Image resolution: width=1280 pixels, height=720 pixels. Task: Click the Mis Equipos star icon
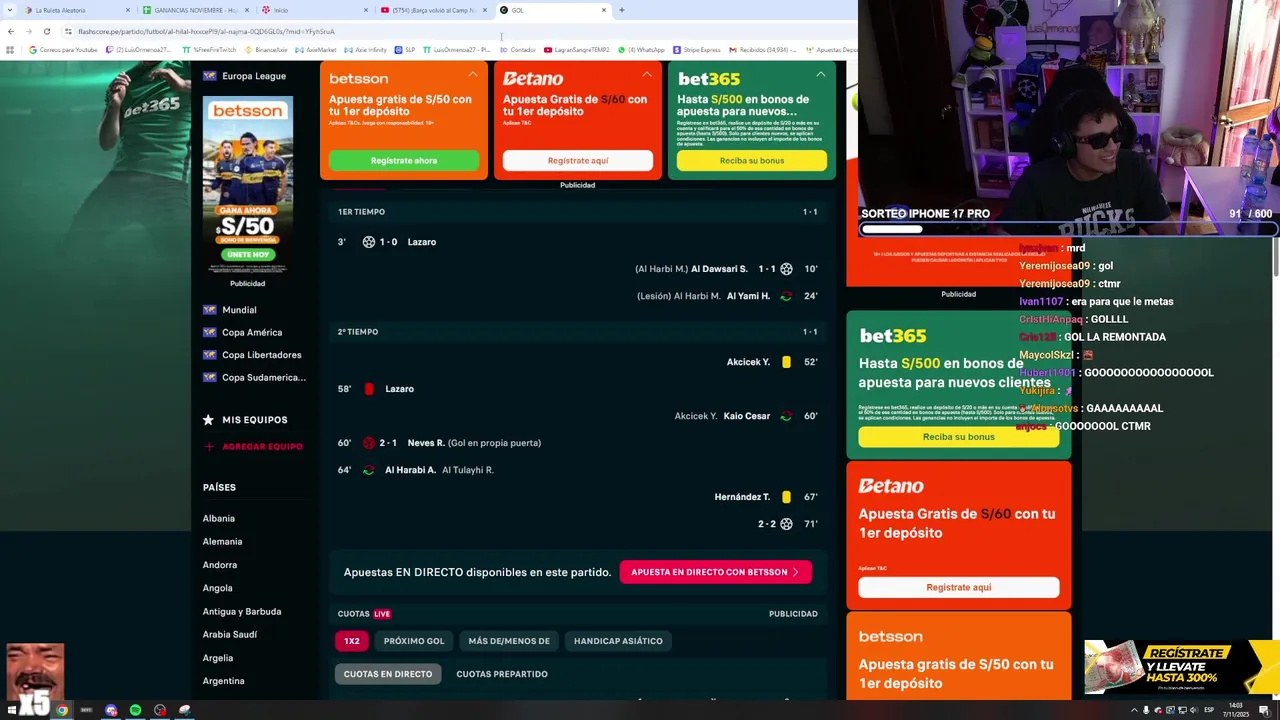click(208, 420)
